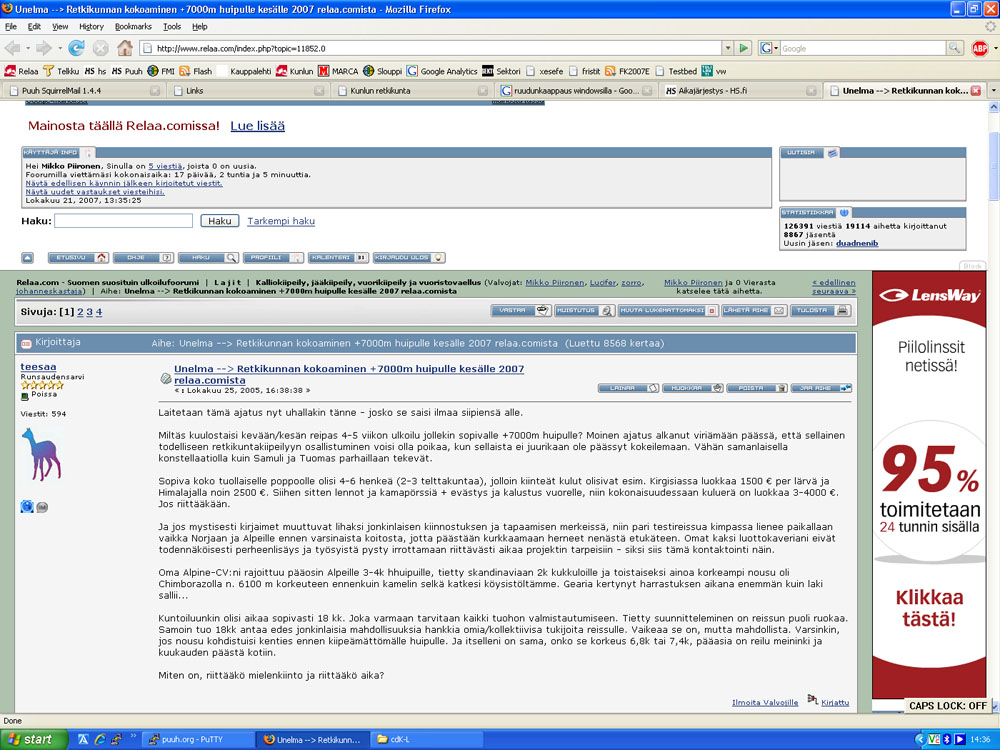Screen dimensions: 1000x750
Task: Click the Haku search button
Action: coord(219,221)
